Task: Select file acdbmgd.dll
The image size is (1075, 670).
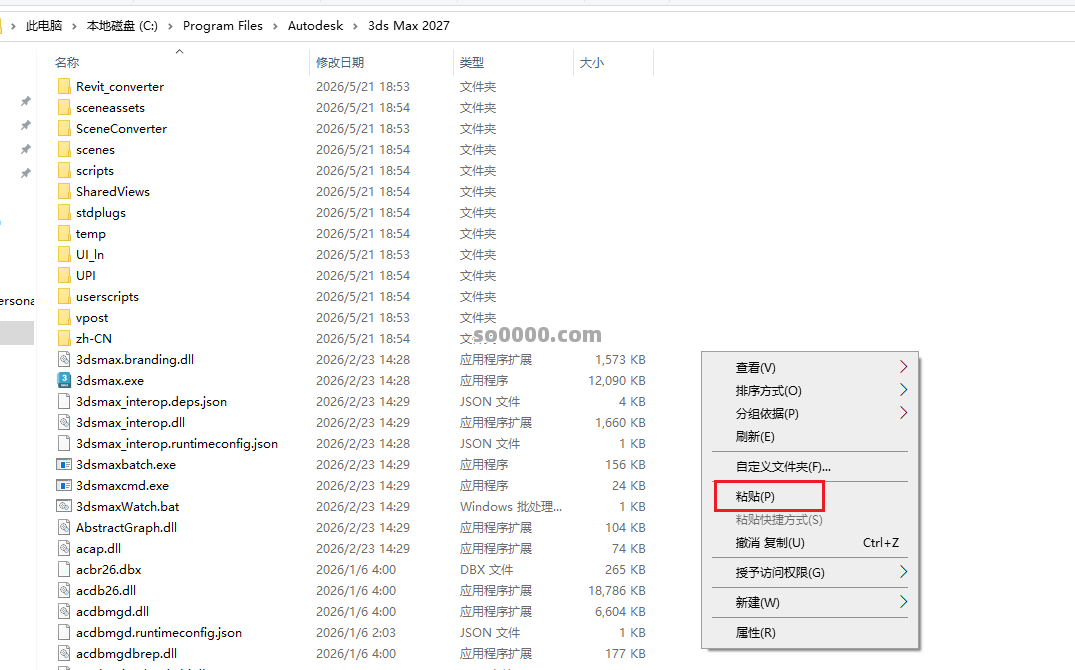Action: [112, 612]
